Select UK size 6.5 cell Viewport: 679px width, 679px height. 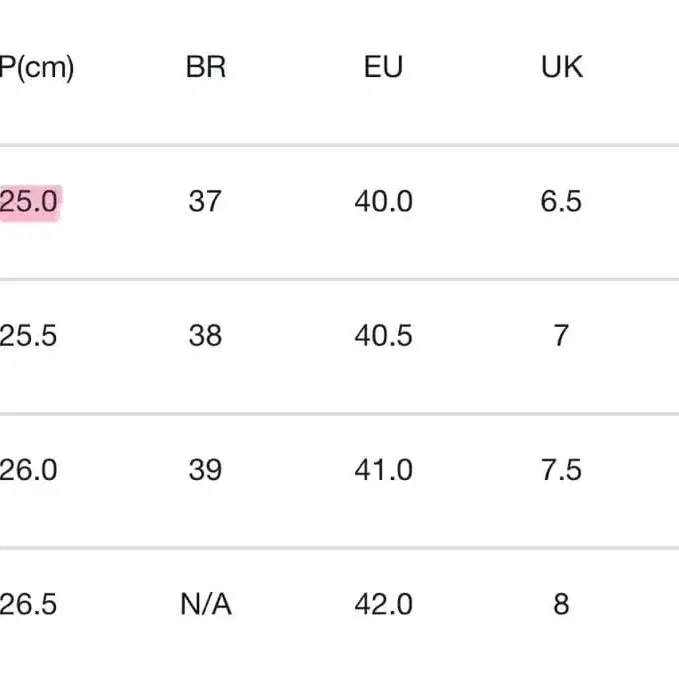point(561,201)
